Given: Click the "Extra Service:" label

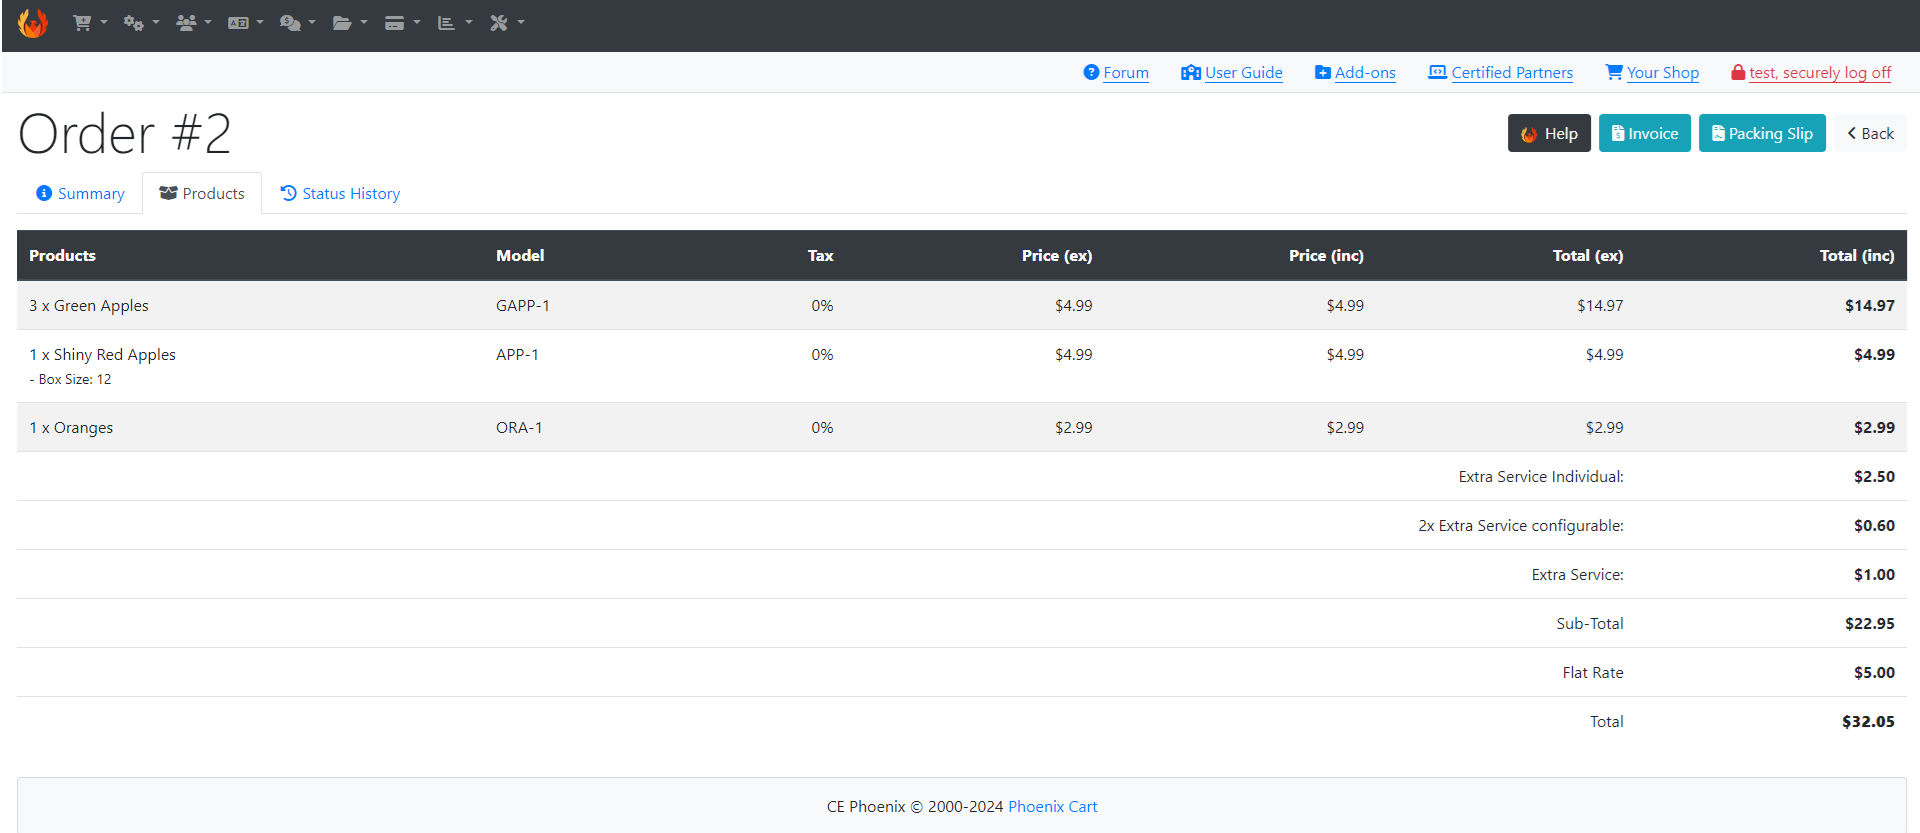Looking at the screenshot, I should click(x=1577, y=574).
